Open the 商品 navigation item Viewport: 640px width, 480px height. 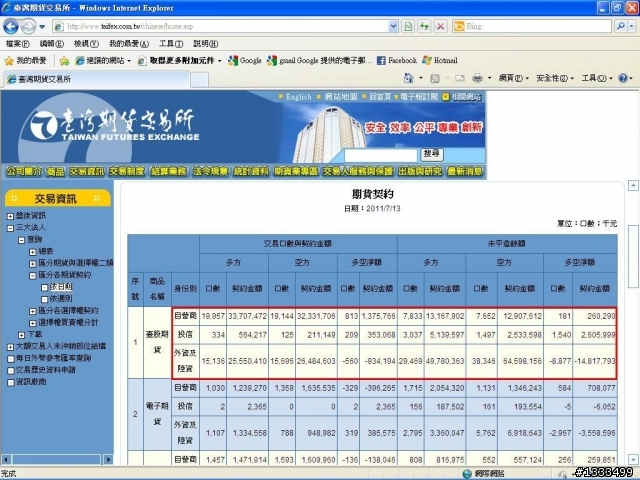[x=55, y=171]
